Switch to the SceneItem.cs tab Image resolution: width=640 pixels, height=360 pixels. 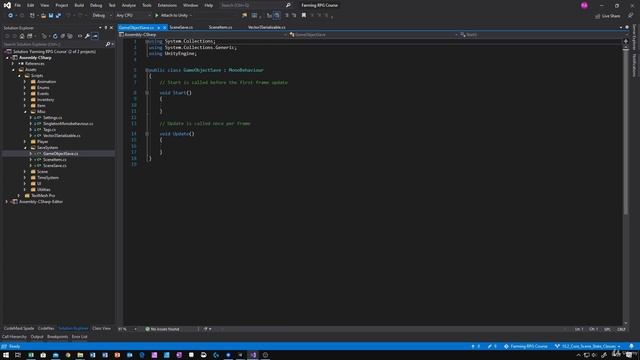tap(220, 27)
